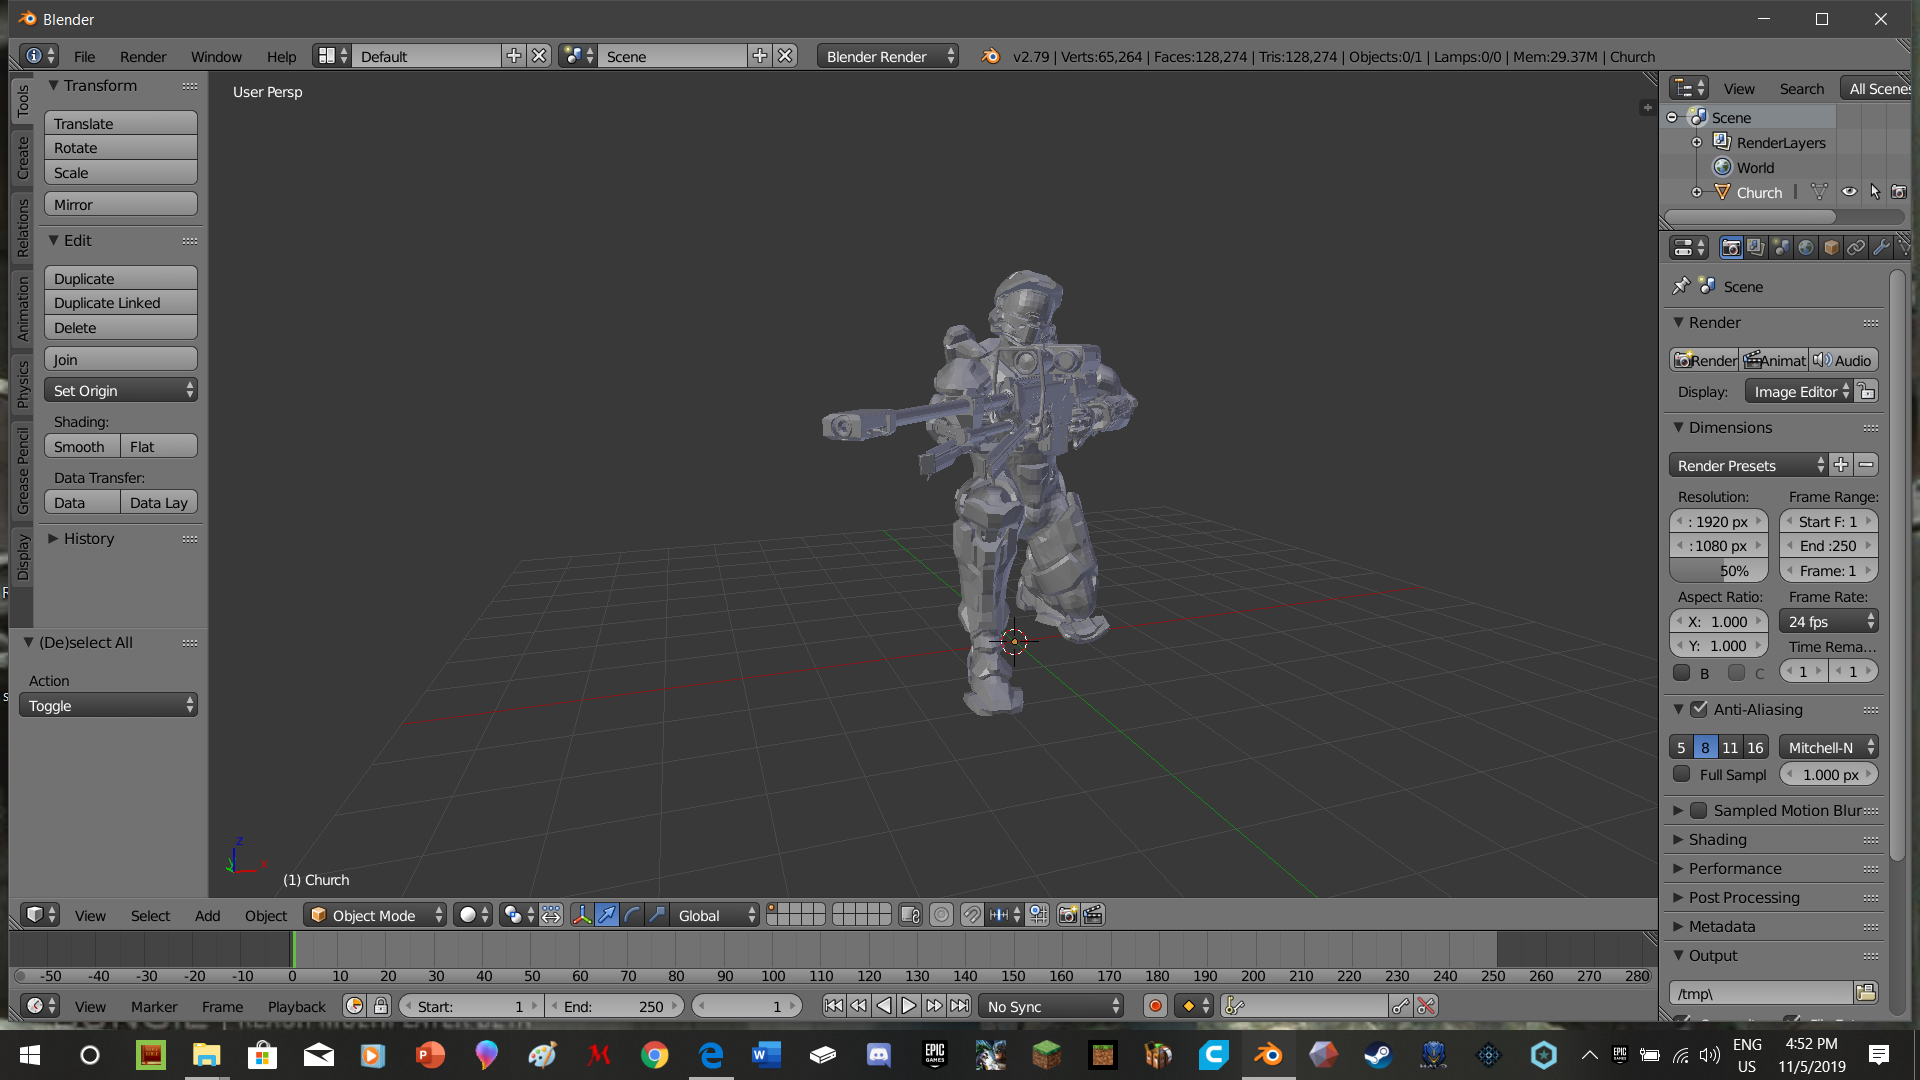Click the pin icon next to Scene
This screenshot has width=1920, height=1080.
pos(1681,286)
